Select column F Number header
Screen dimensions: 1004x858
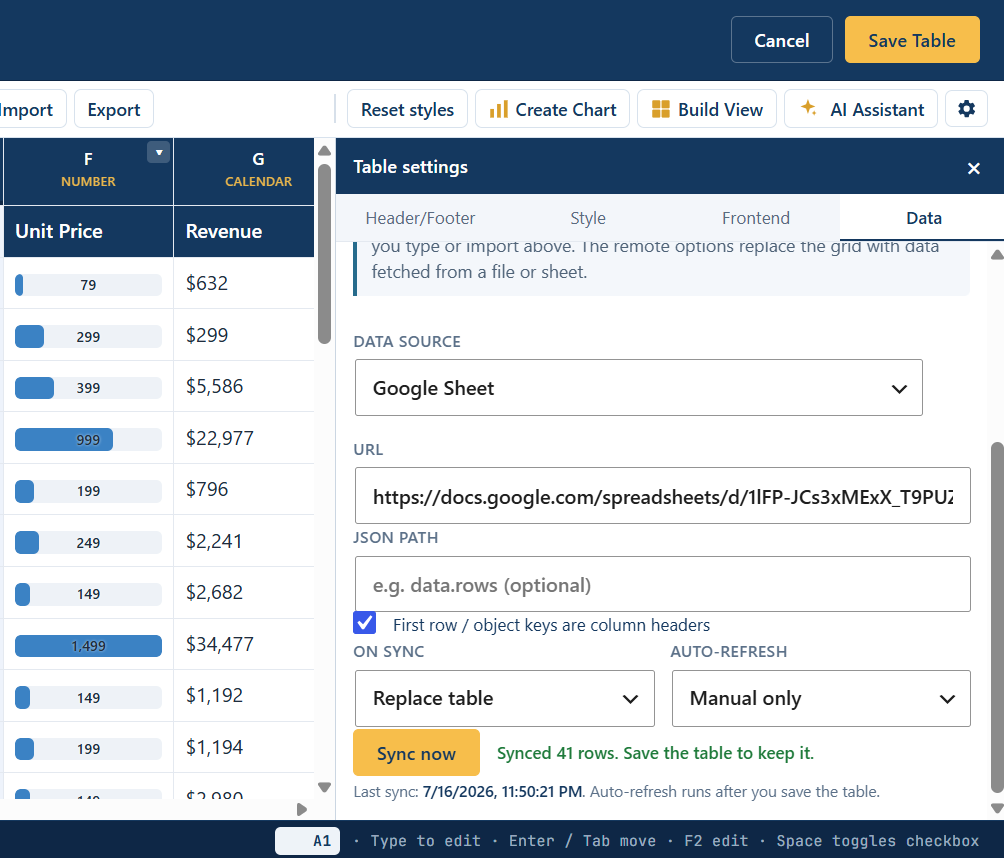pyautogui.click(x=88, y=172)
